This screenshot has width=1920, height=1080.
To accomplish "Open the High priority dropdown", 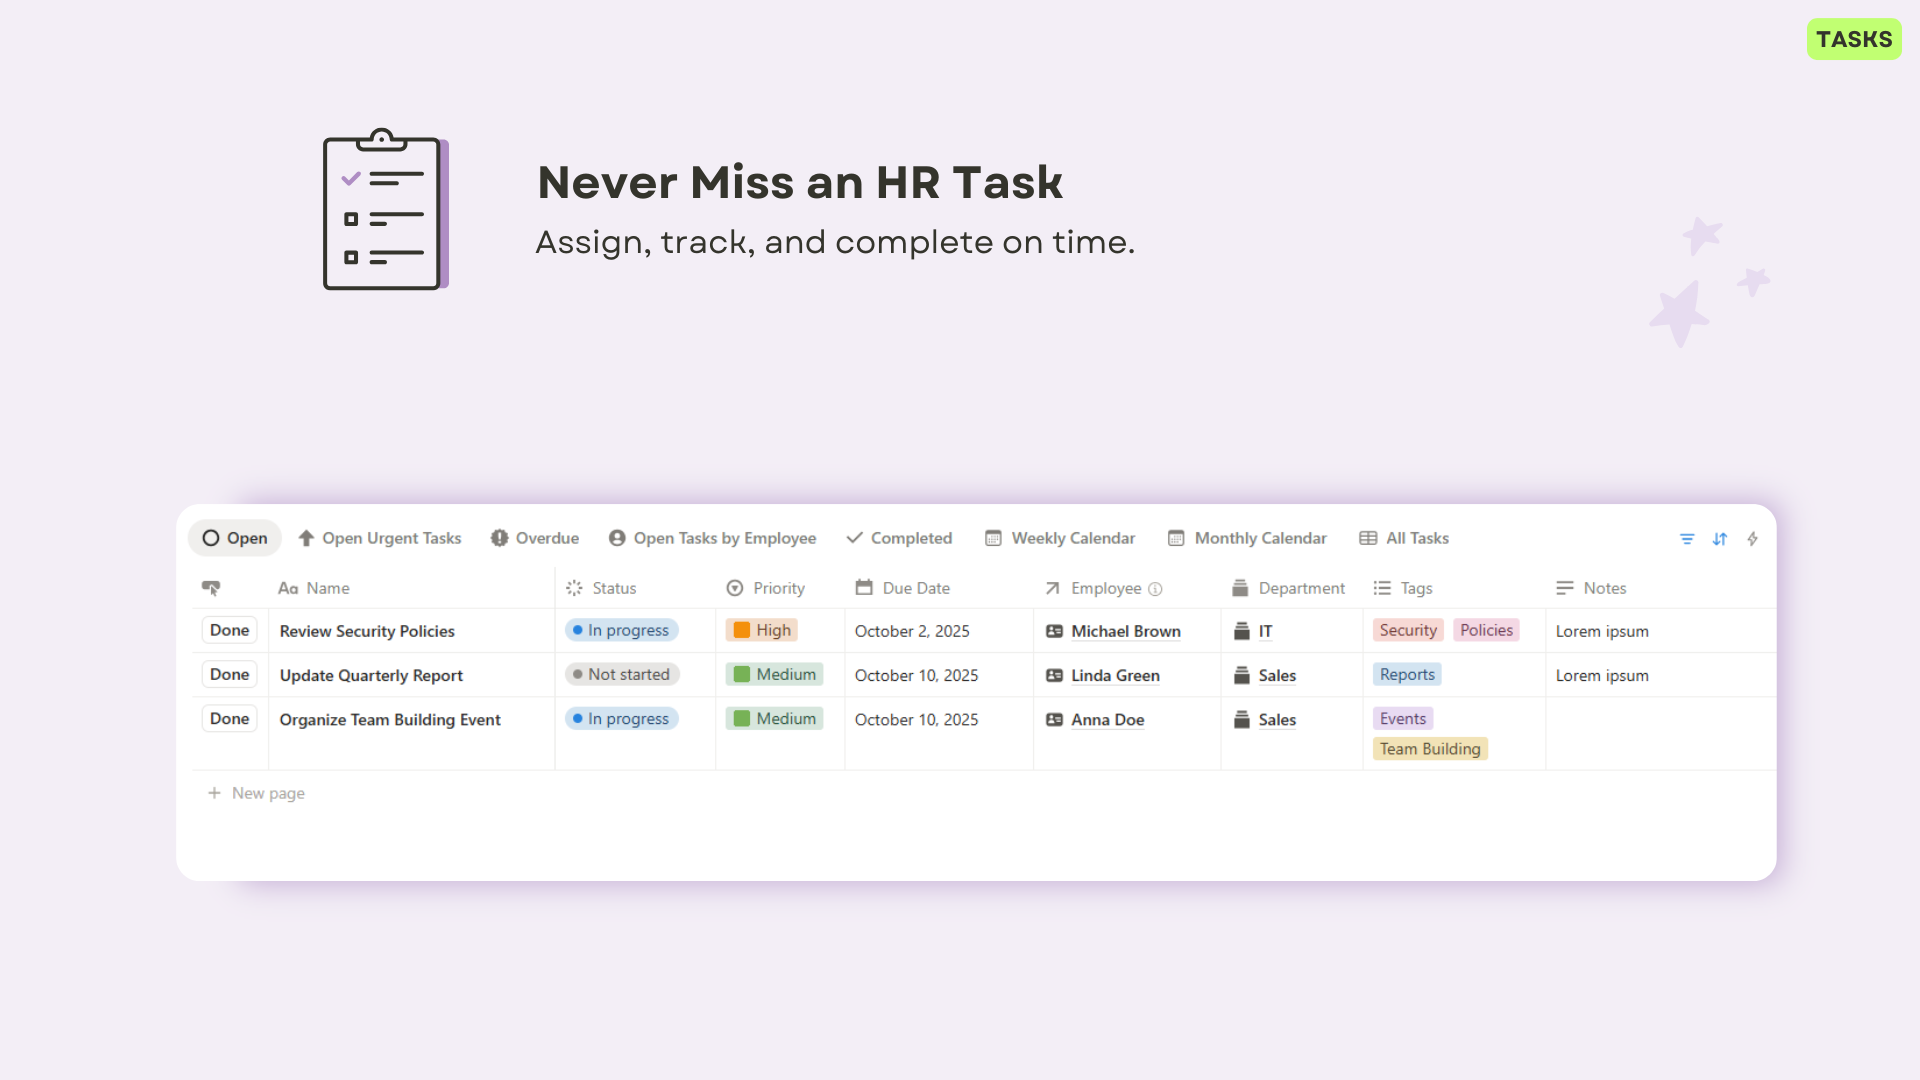I will pyautogui.click(x=762, y=630).
